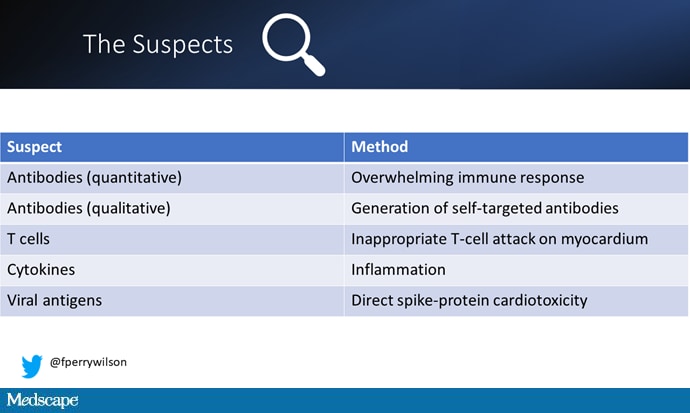The width and height of the screenshot is (690, 413).
Task: Select the 'Cytokines' table cell
Action: pyautogui.click(x=40, y=270)
